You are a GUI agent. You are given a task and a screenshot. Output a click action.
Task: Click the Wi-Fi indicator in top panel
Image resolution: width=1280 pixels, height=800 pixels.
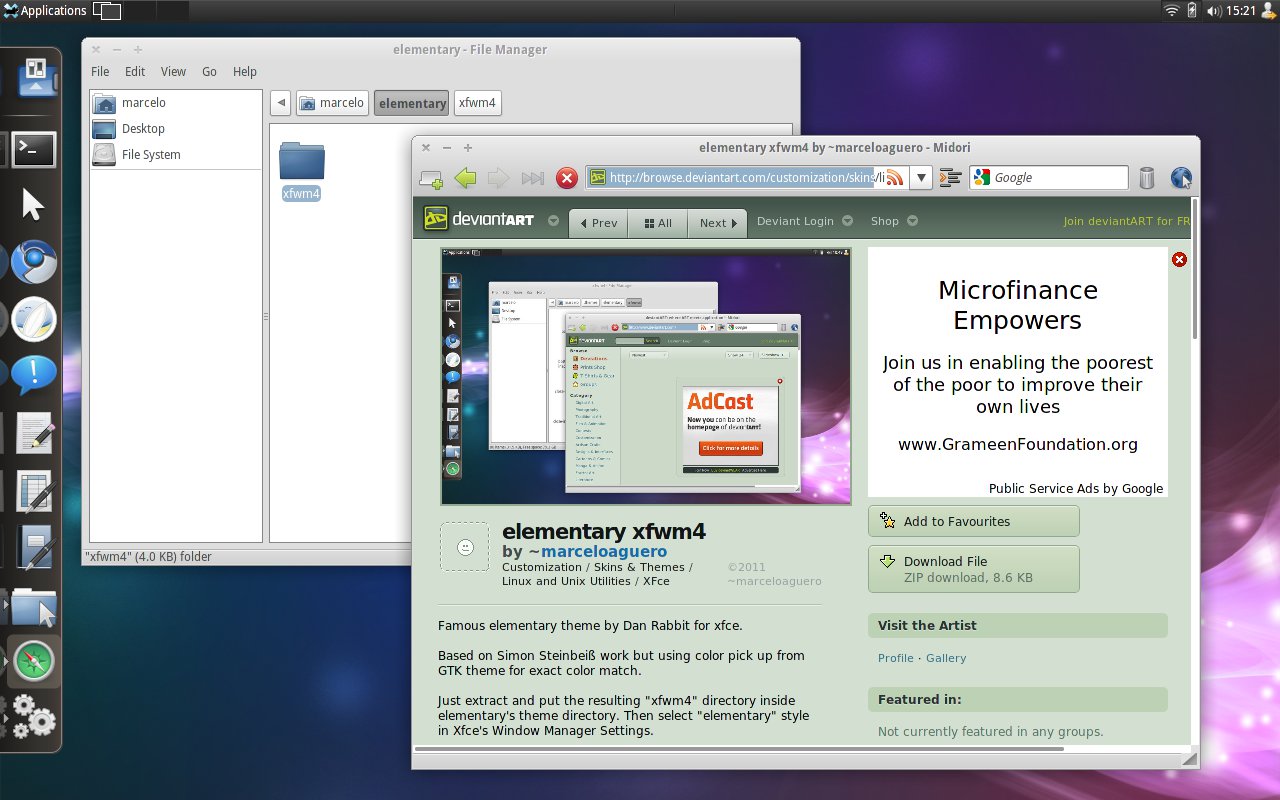click(x=1171, y=10)
